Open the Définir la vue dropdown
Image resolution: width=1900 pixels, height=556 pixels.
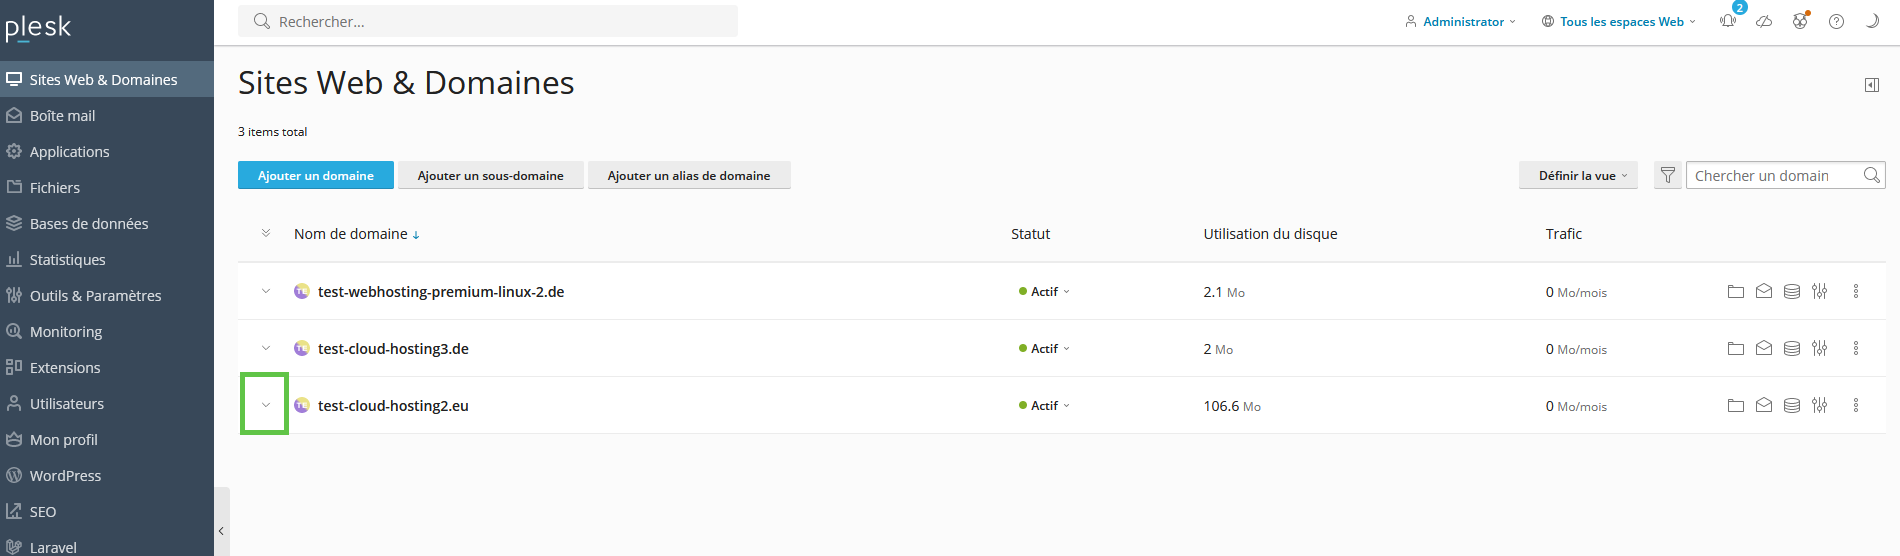[x=1578, y=176]
